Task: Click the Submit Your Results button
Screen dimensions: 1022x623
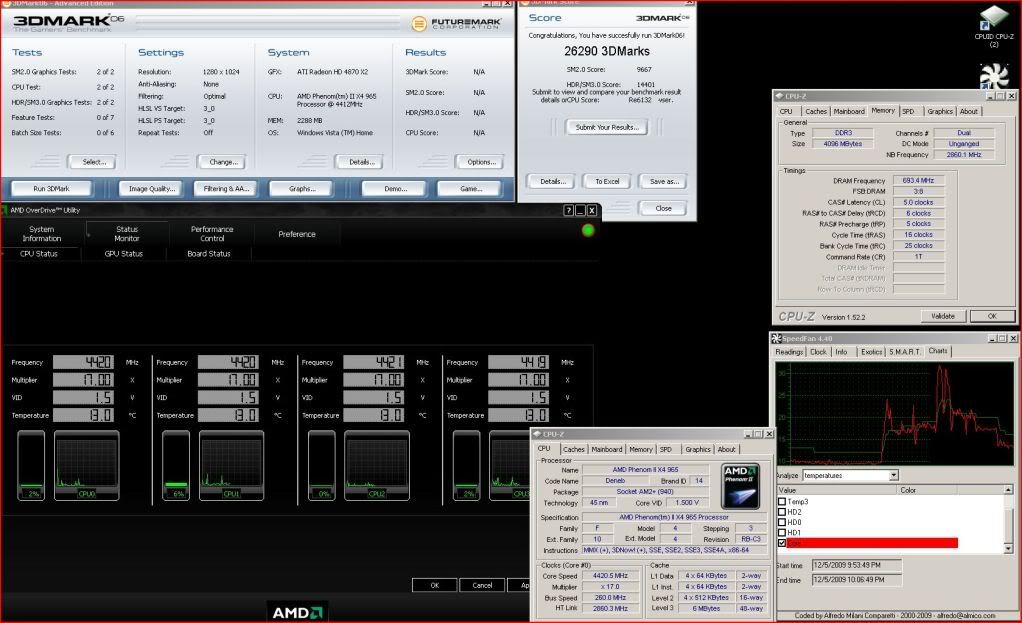Action: click(x=606, y=128)
